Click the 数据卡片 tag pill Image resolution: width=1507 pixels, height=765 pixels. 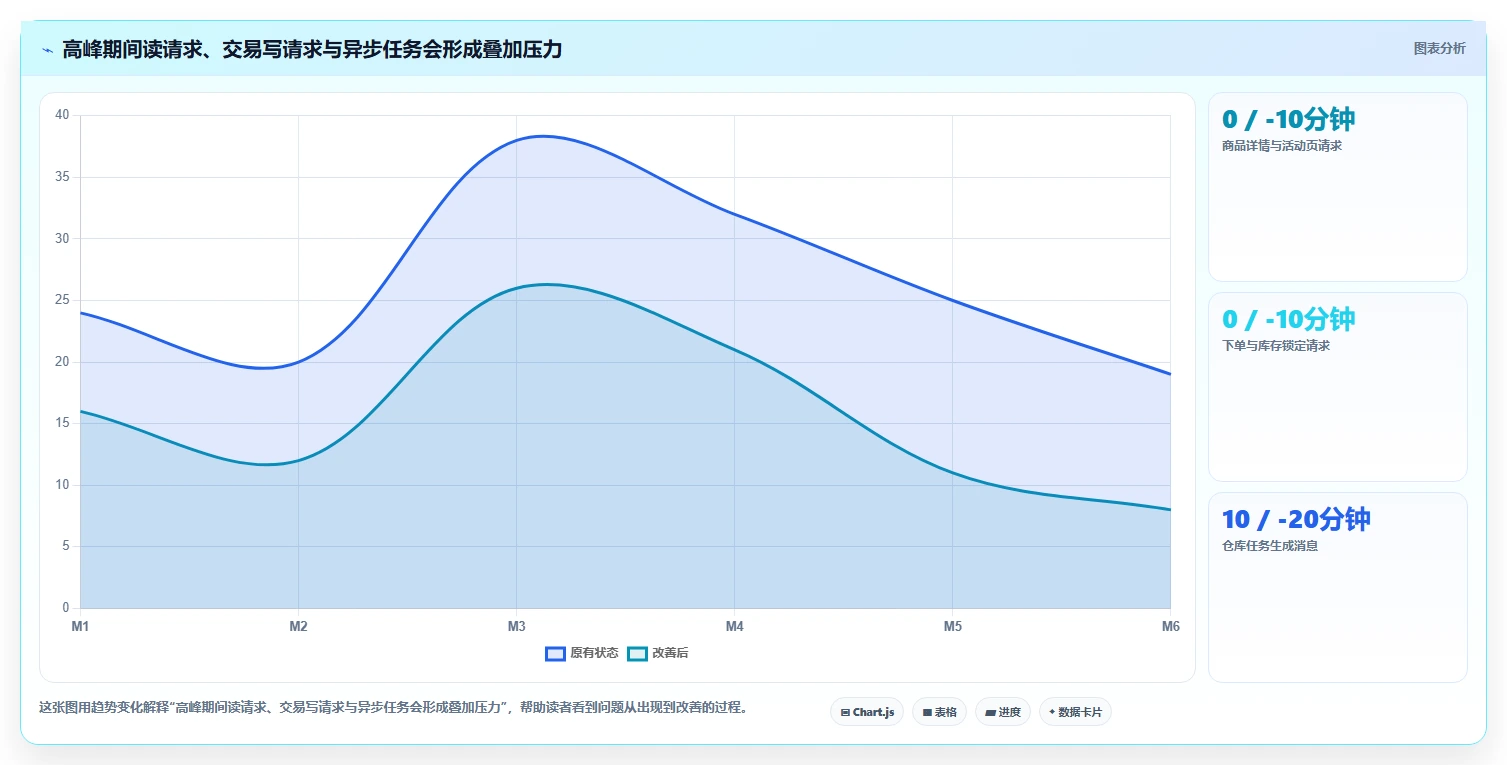[x=1075, y=712]
